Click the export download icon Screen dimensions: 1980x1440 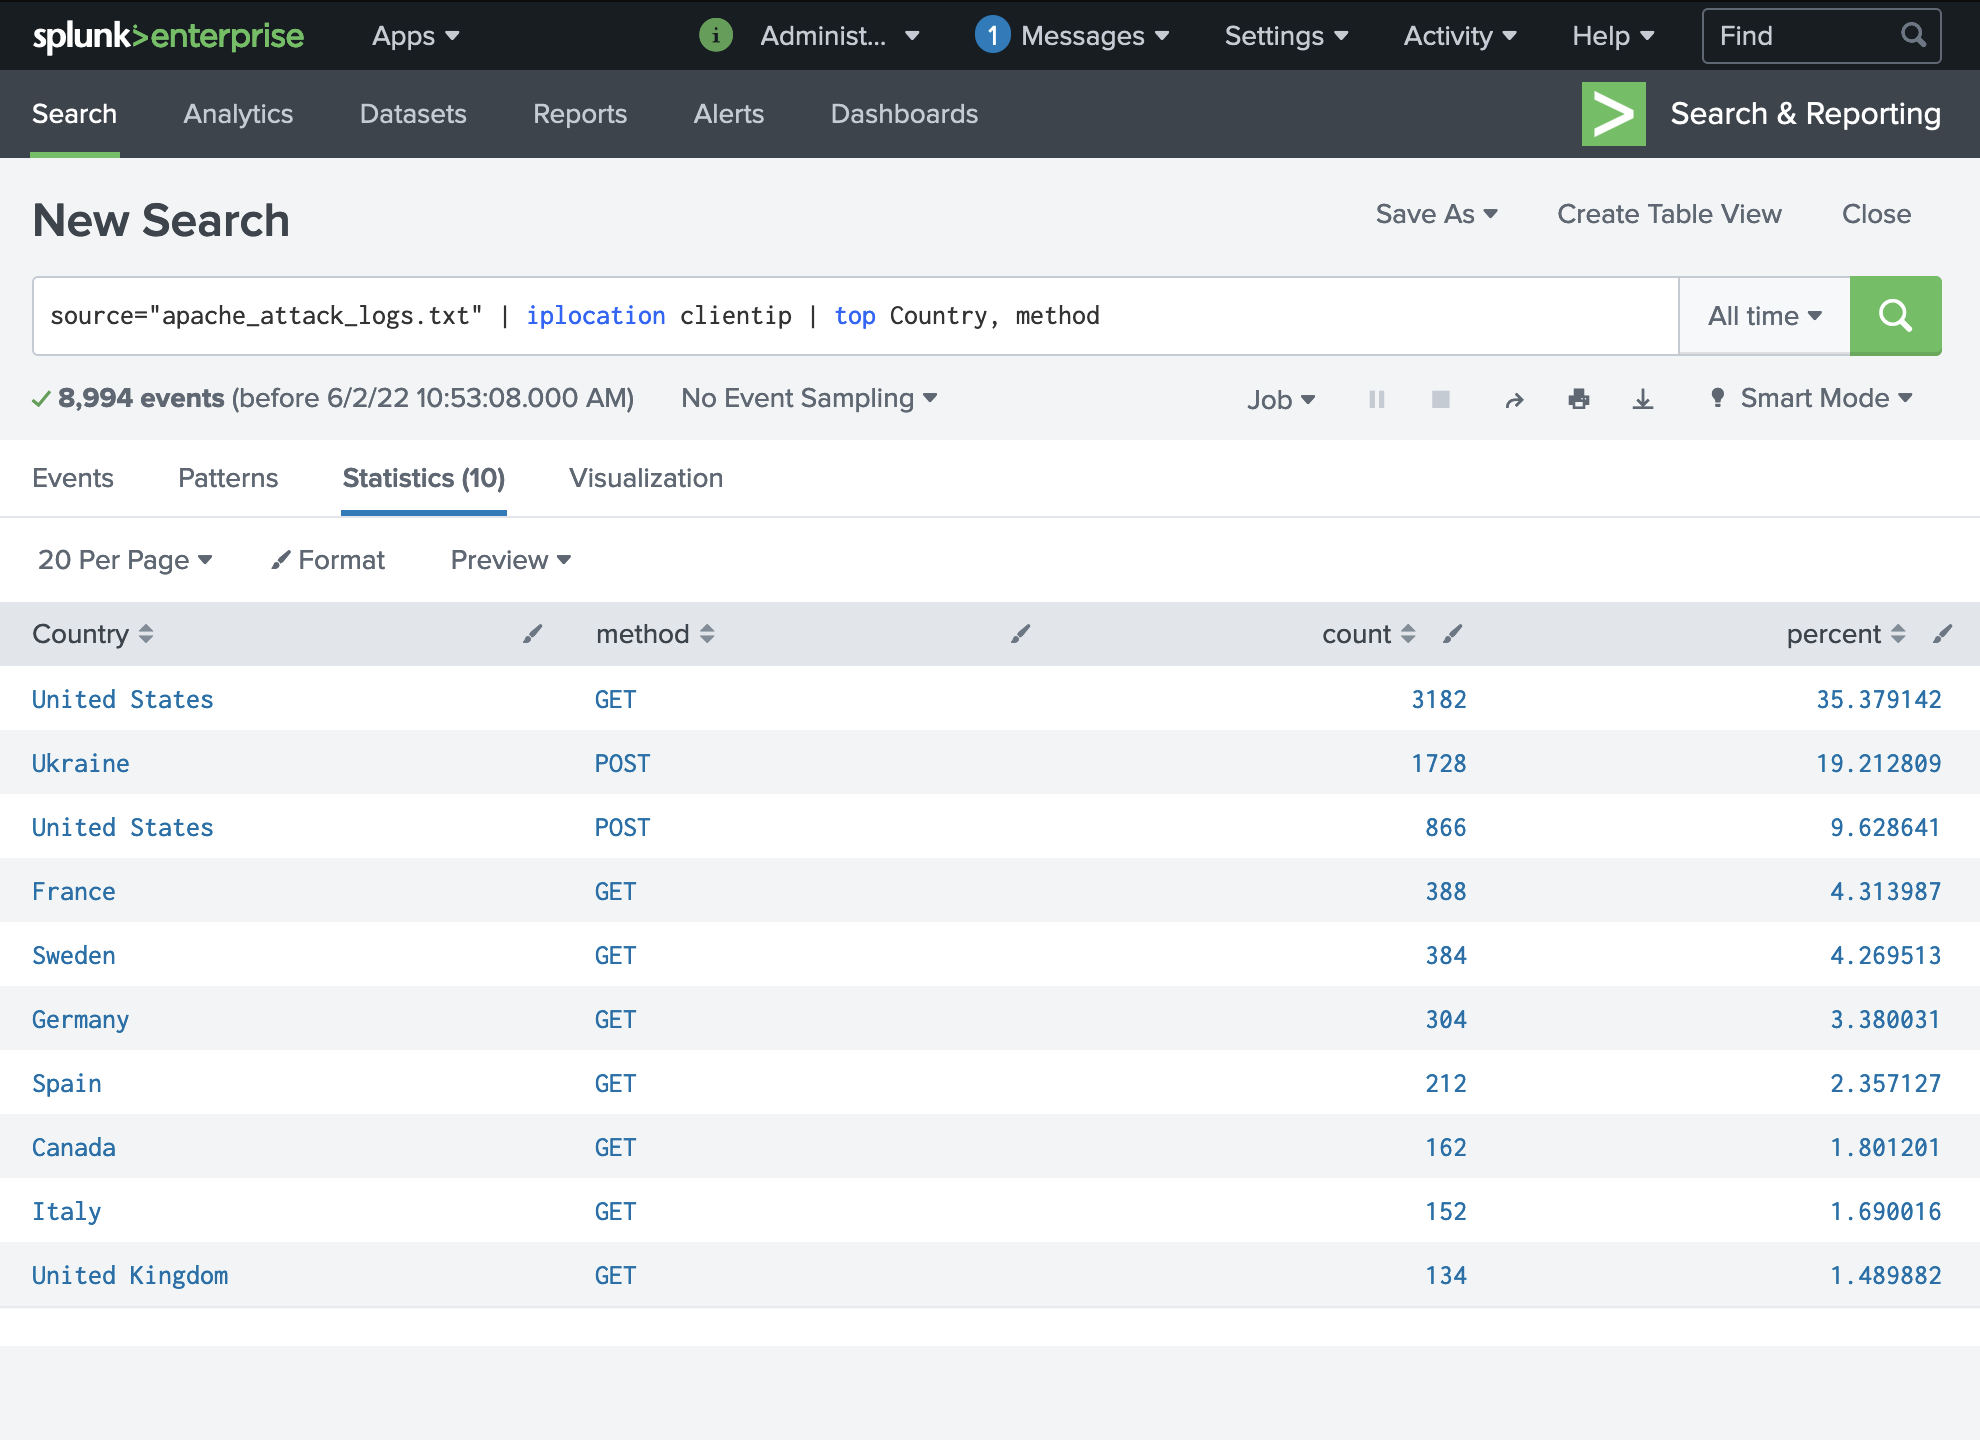1642,399
